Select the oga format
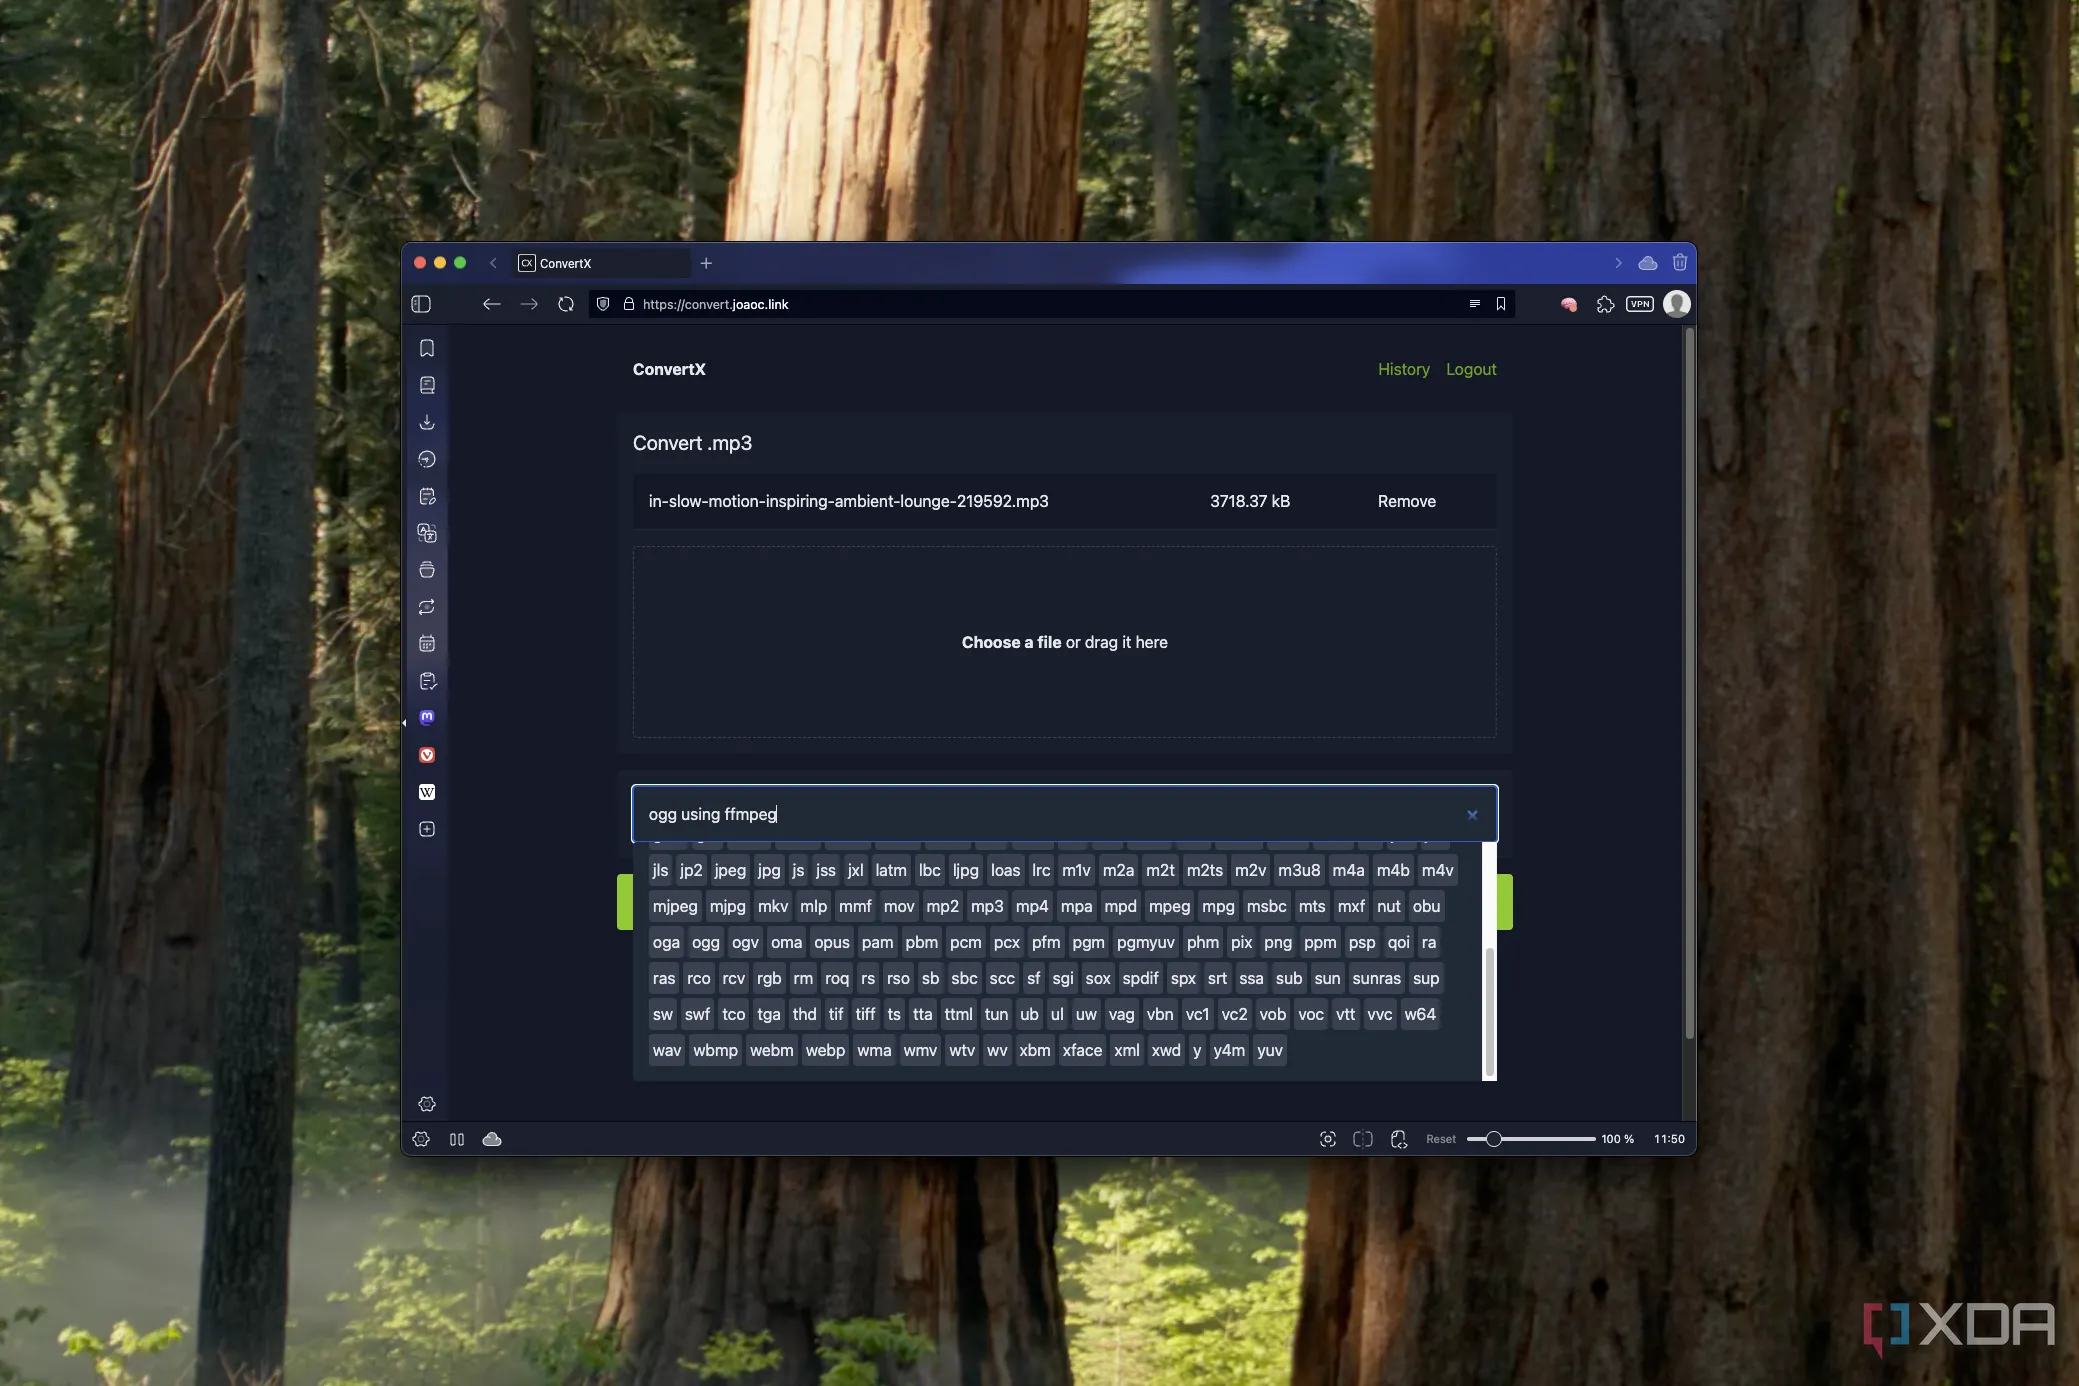Viewport: 2079px width, 1386px height. pos(666,942)
